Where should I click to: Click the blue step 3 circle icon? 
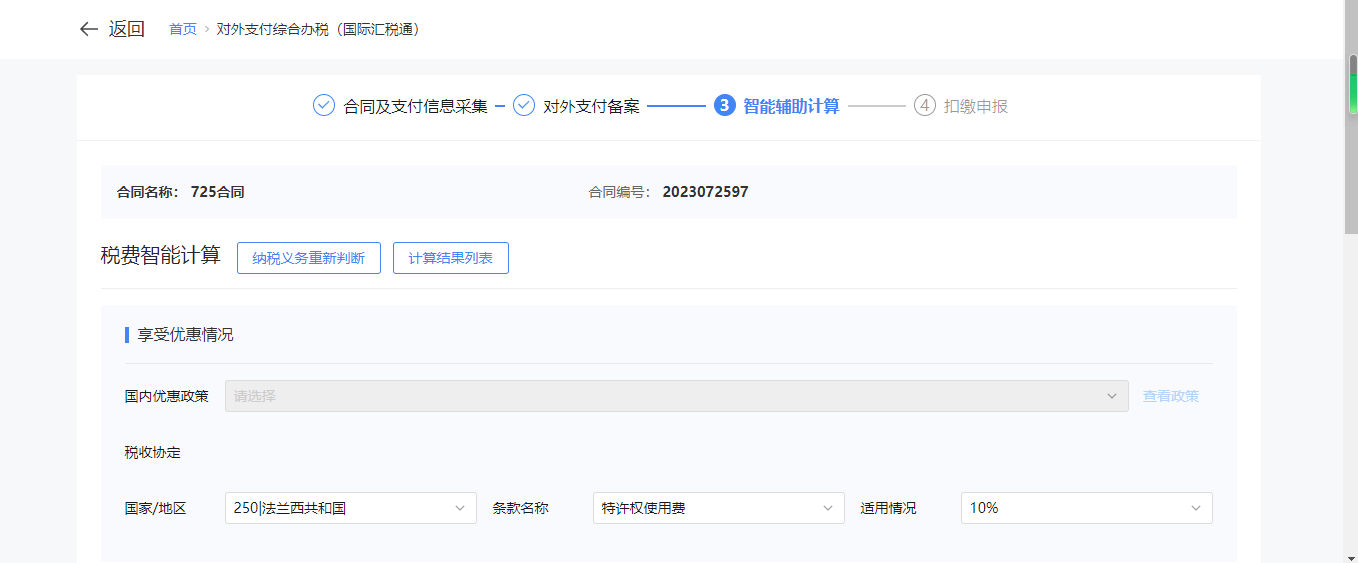[725, 106]
